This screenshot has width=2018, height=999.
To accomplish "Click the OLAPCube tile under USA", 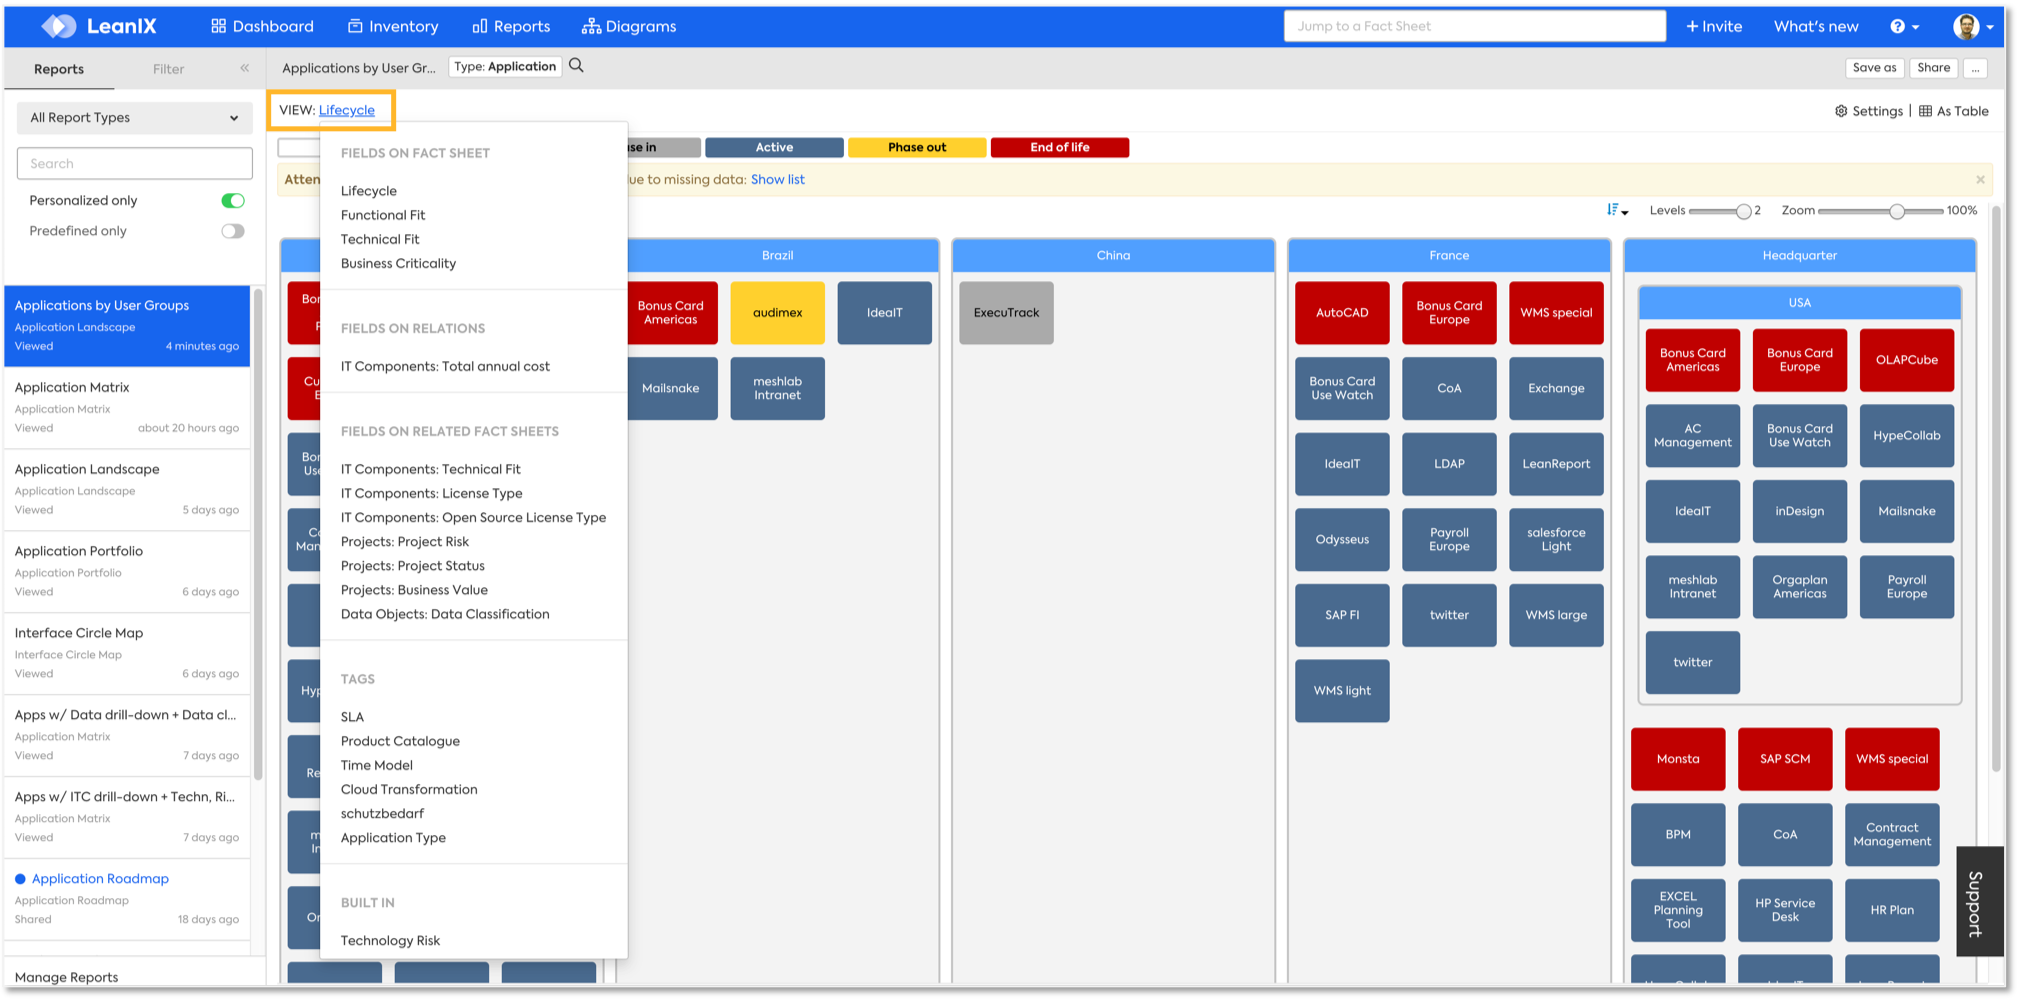I will click(1906, 360).
